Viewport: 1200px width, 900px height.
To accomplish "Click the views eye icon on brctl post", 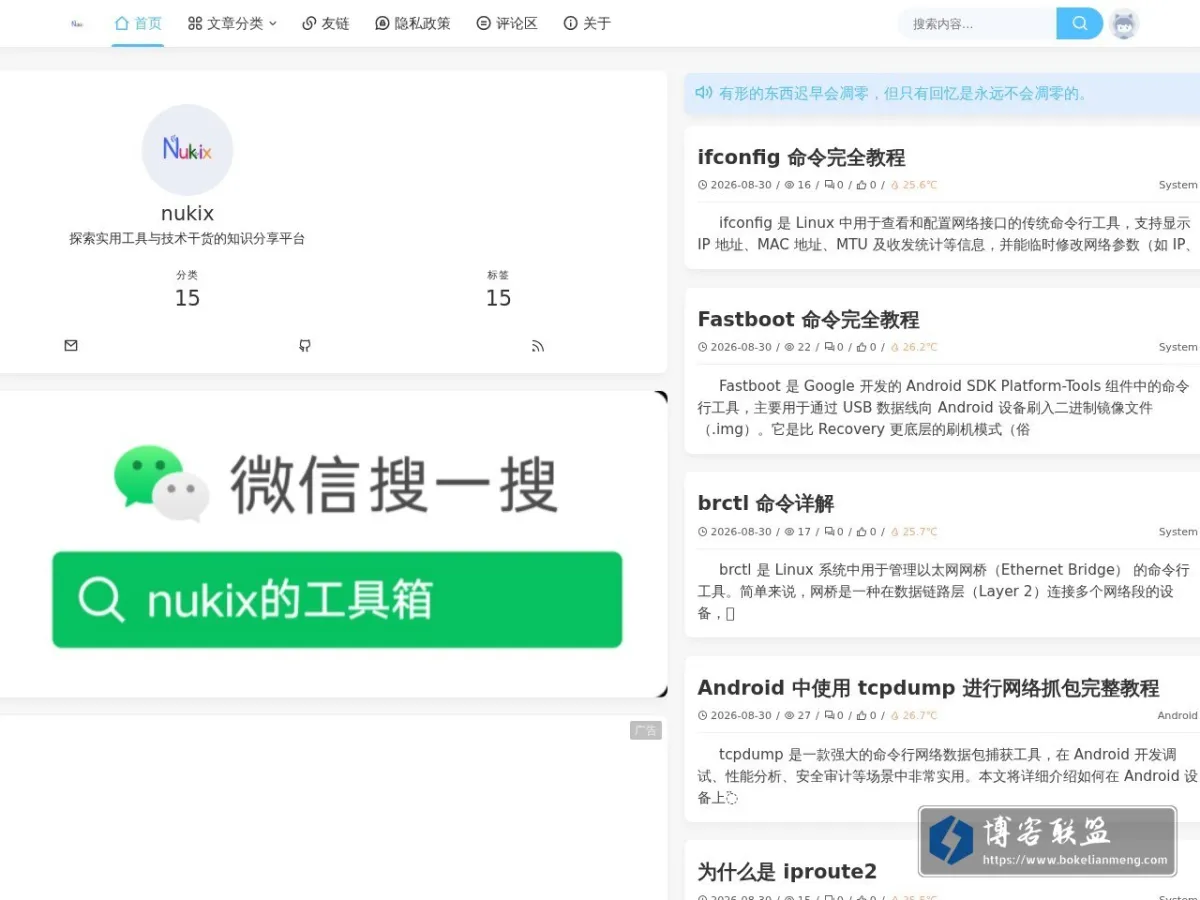I will [789, 532].
